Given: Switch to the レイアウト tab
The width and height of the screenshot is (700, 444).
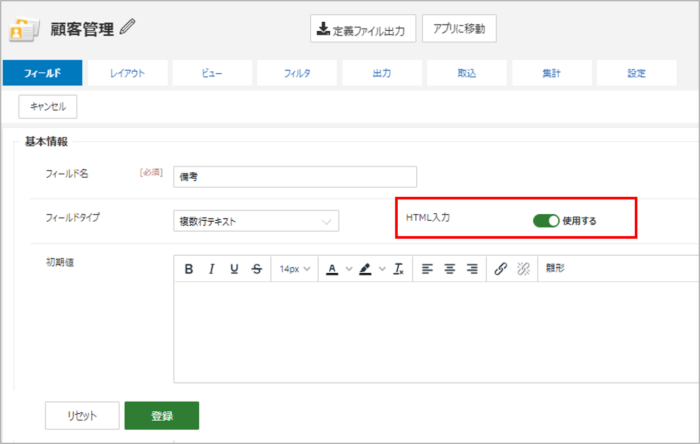Looking at the screenshot, I should coord(128,73).
